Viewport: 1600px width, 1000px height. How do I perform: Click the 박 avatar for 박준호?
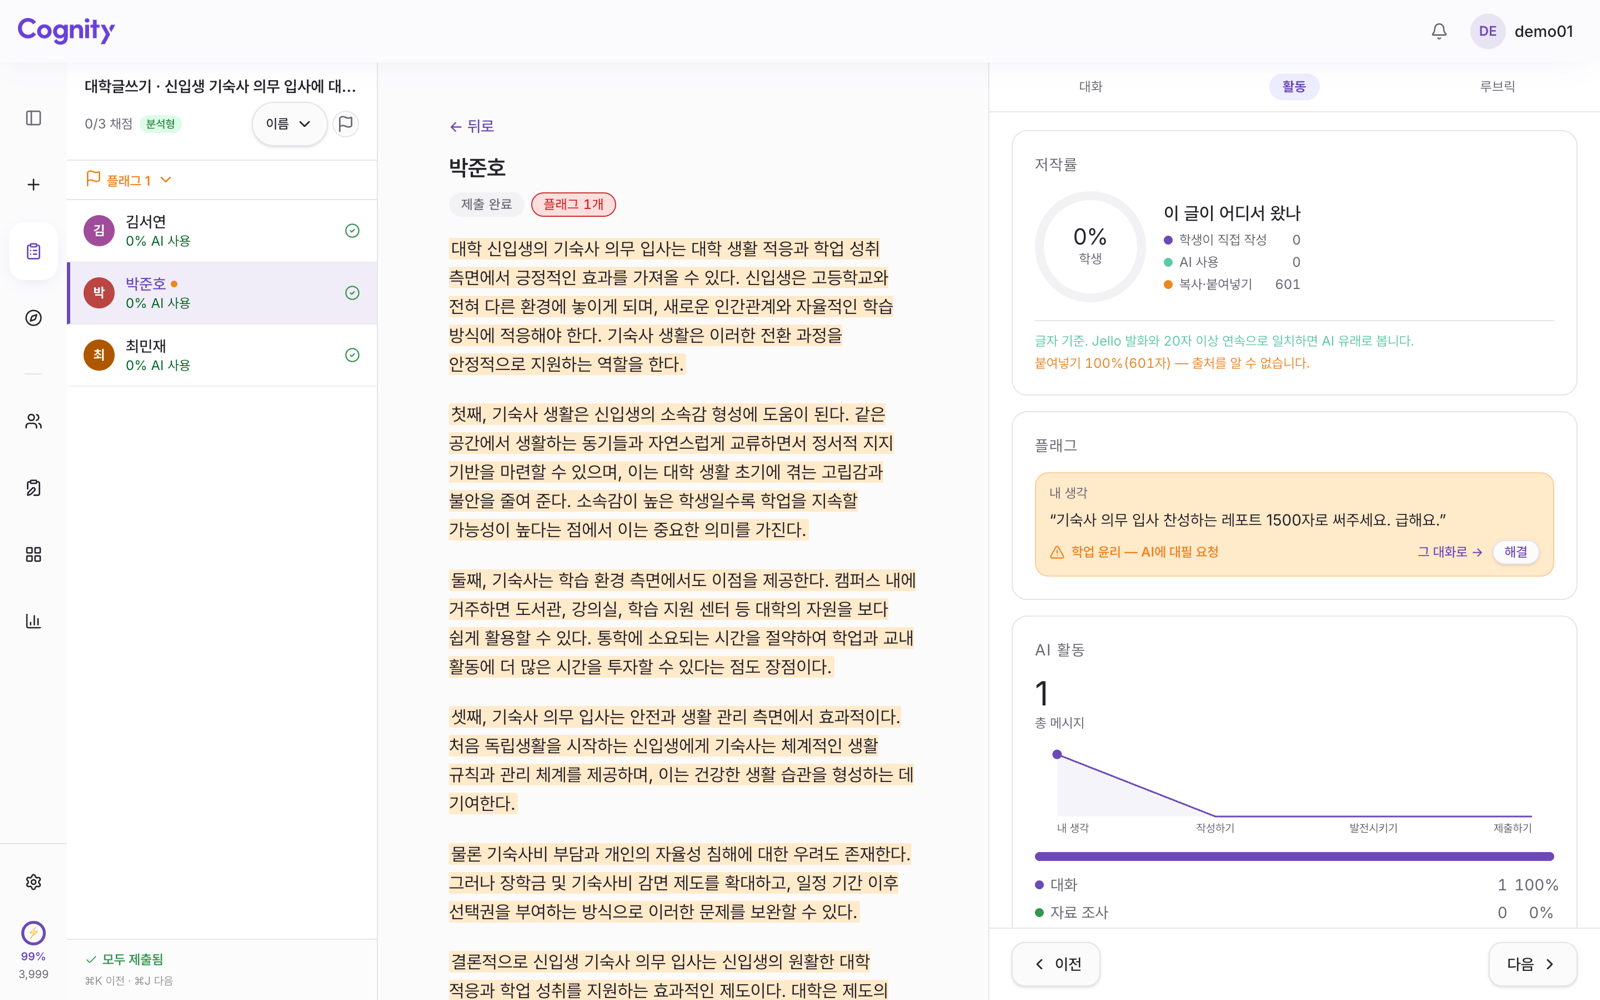(99, 293)
